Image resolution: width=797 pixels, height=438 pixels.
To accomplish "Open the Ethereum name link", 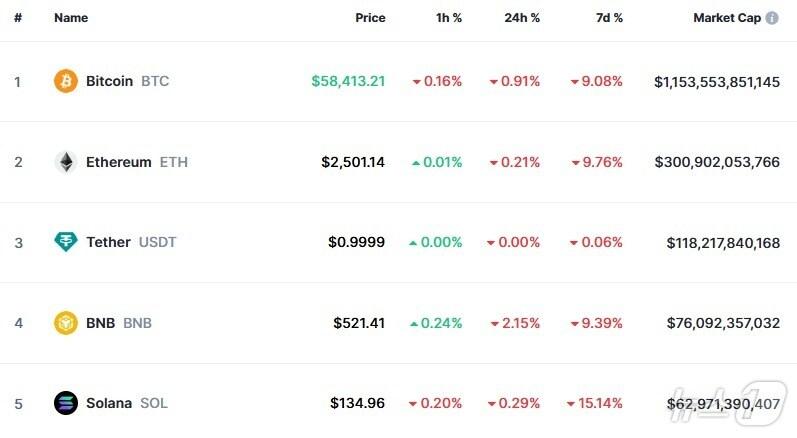I will [119, 162].
